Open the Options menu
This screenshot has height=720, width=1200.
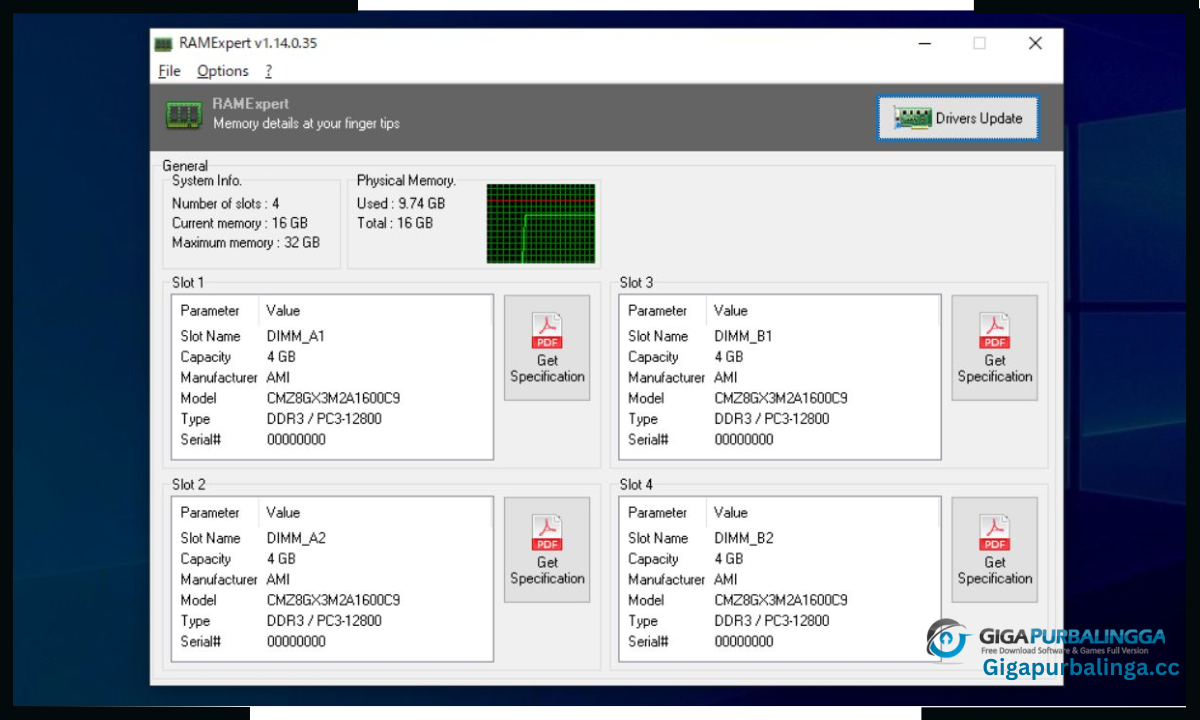223,71
